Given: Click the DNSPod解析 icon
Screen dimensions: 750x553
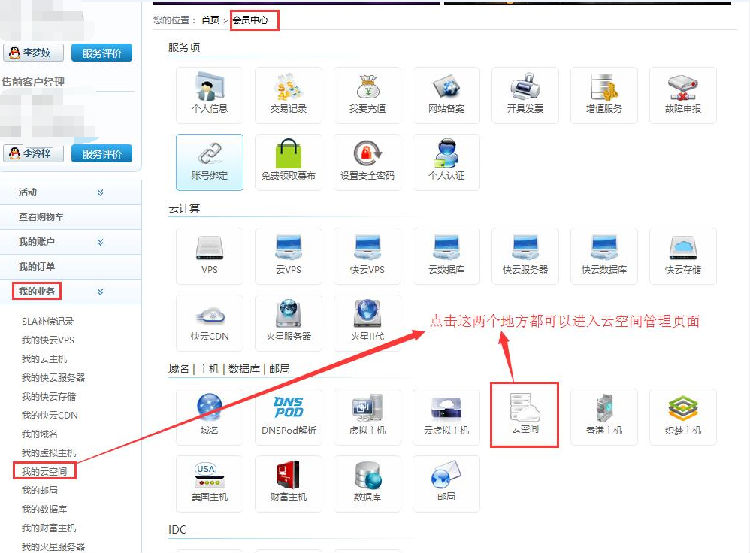Looking at the screenshot, I should [x=288, y=416].
